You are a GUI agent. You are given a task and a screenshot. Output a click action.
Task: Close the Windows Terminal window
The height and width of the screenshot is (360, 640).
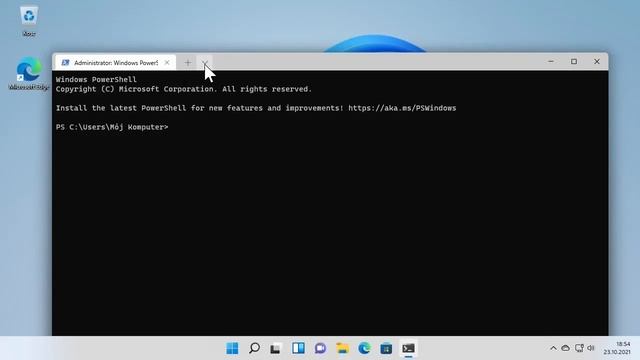[x=597, y=62]
